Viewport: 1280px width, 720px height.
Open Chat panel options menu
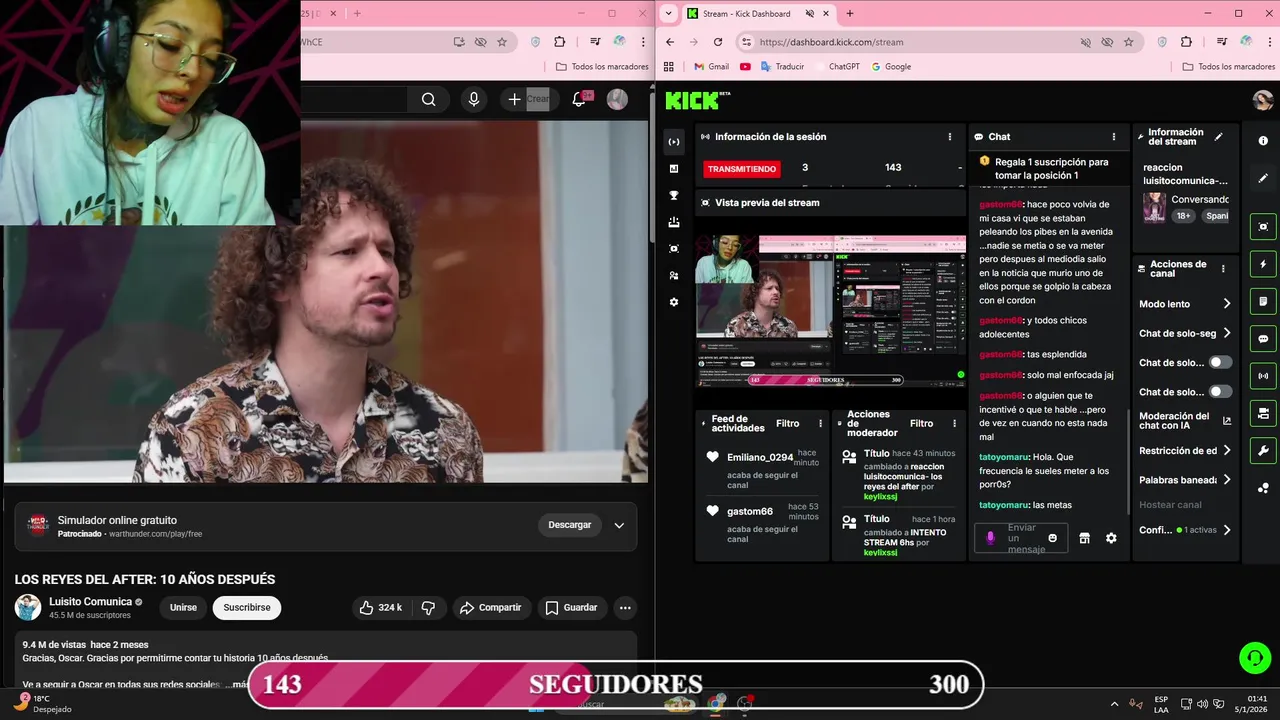pyautogui.click(x=1114, y=137)
